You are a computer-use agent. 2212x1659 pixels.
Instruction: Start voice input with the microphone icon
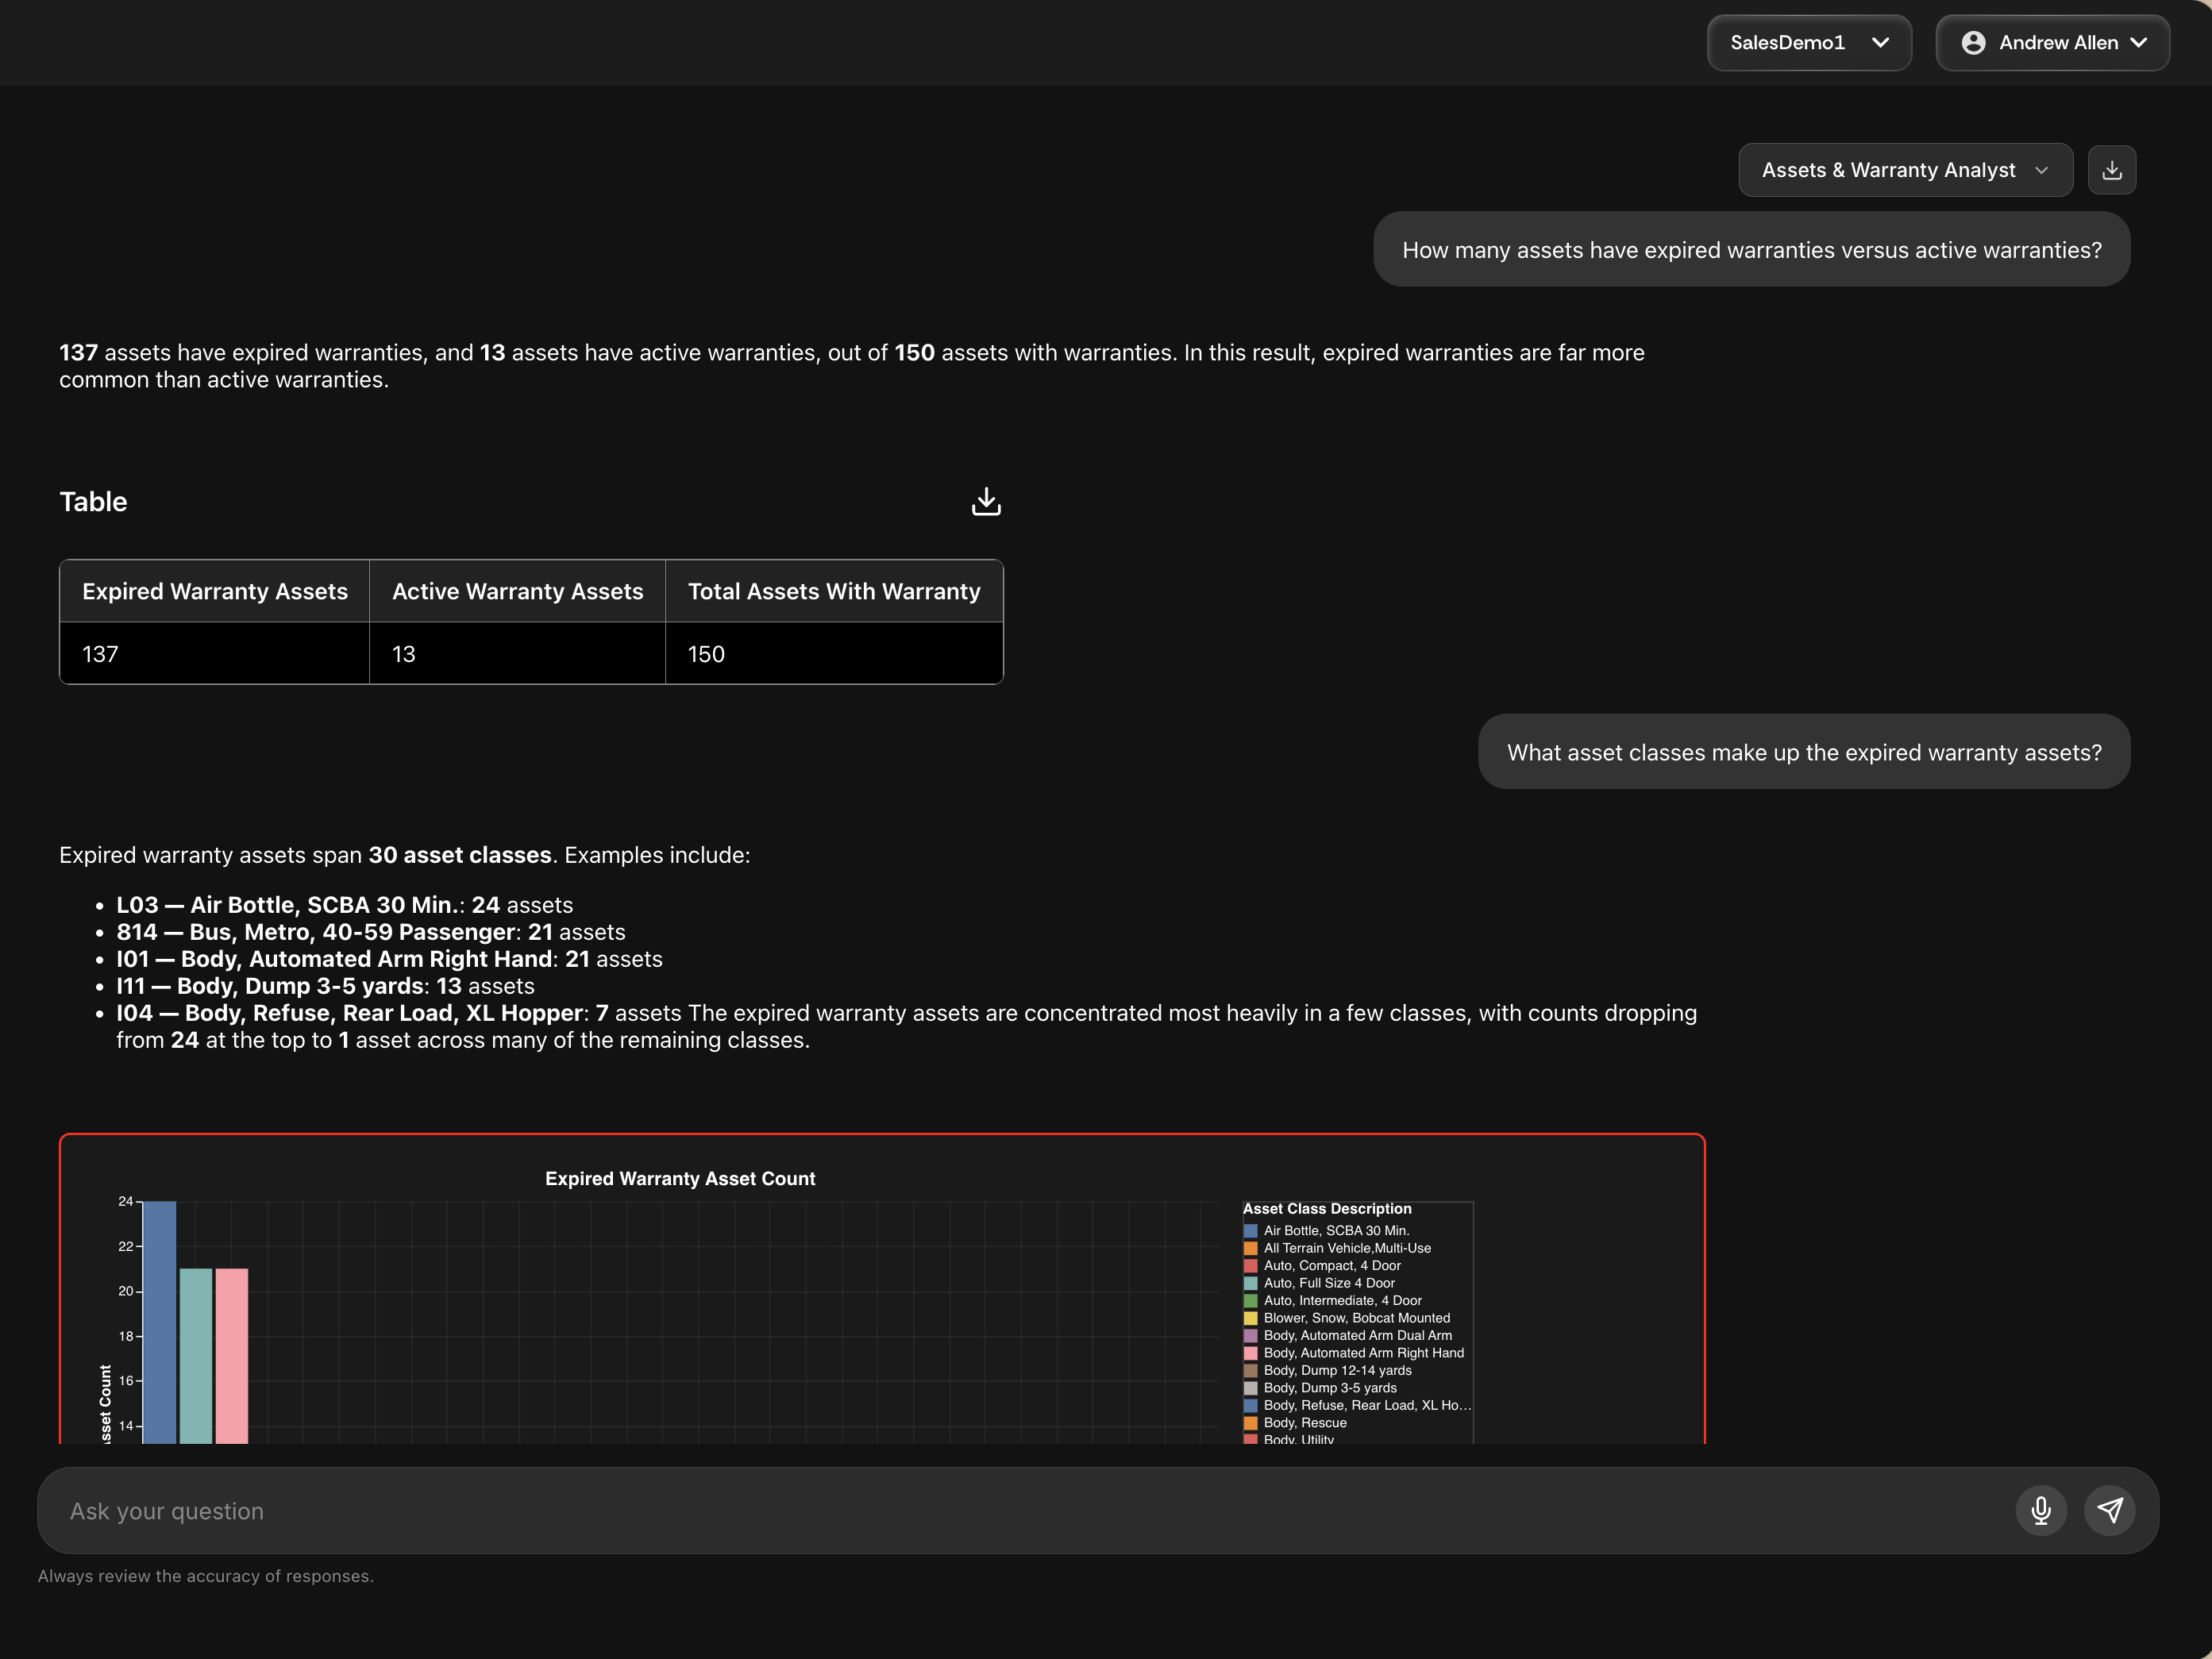coord(2041,1510)
